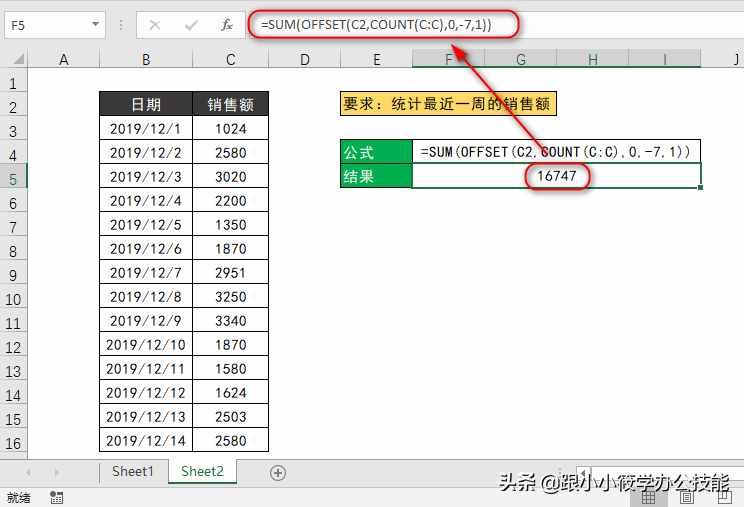
Task: Click cell with value 1350
Action: tap(231, 224)
